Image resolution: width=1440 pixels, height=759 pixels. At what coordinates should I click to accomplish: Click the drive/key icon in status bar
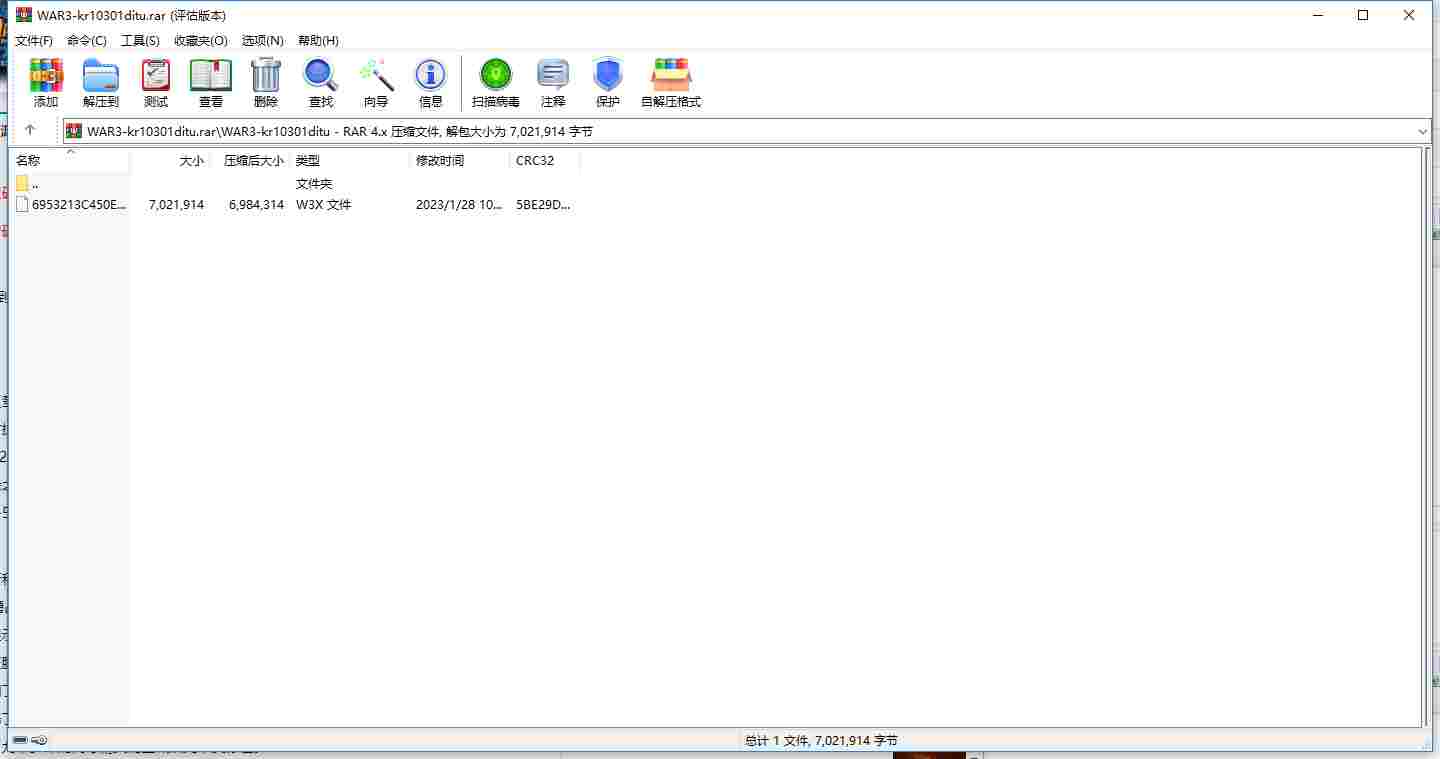point(30,740)
